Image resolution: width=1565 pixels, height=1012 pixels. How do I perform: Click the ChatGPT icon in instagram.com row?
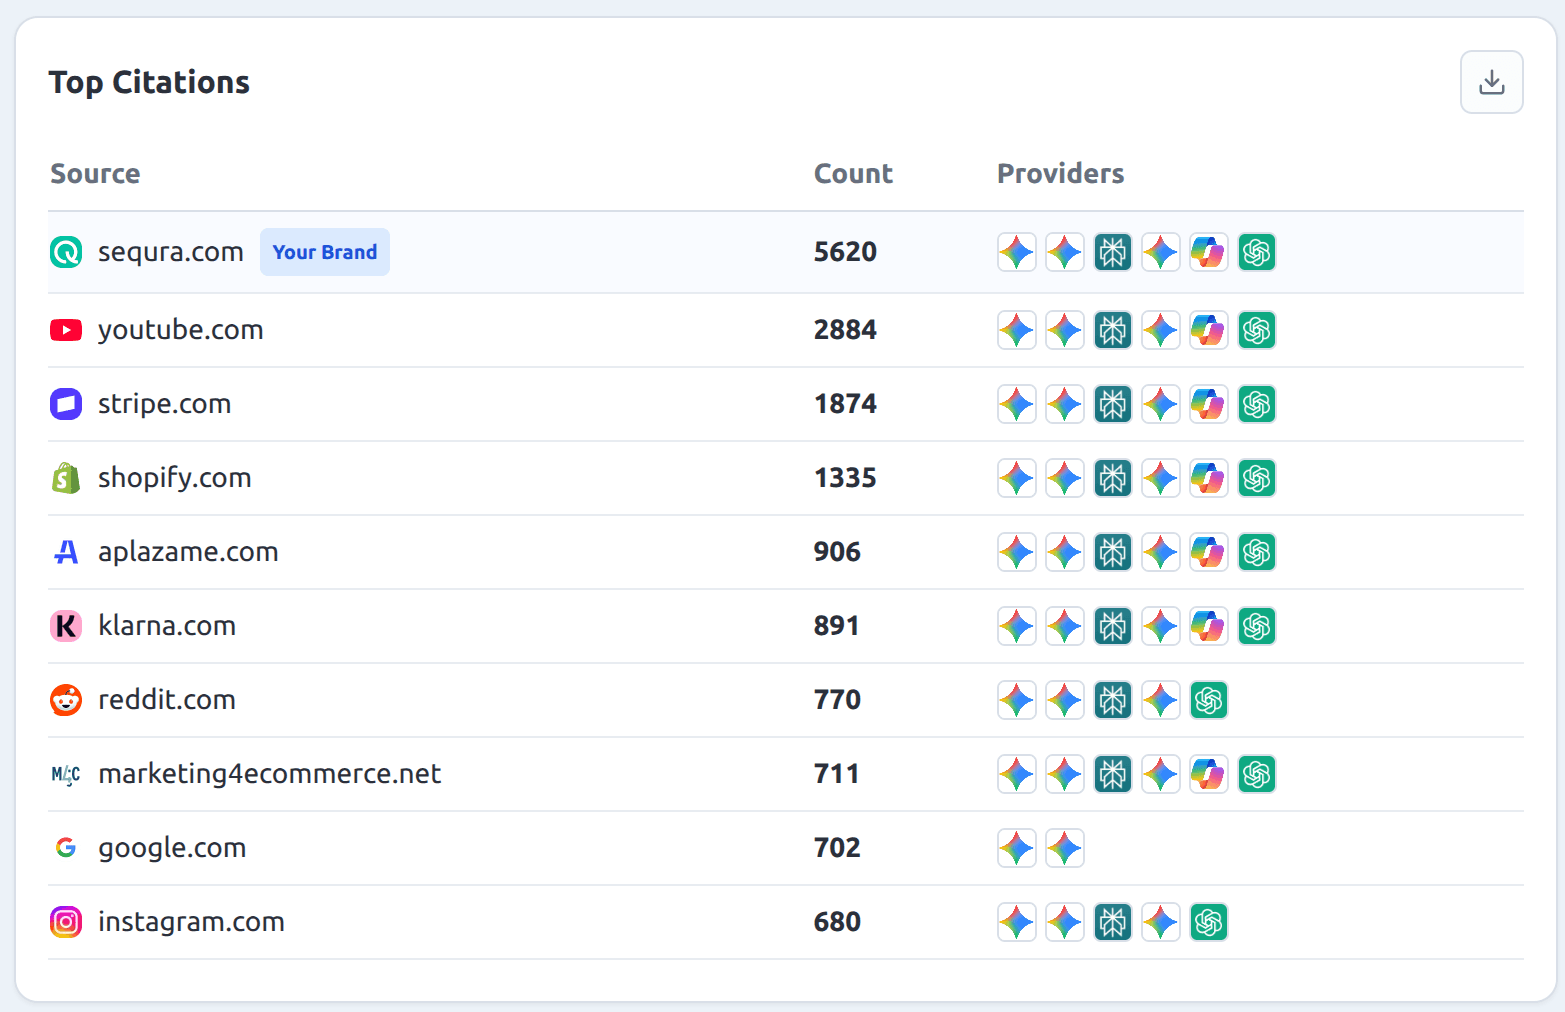pos(1209,922)
